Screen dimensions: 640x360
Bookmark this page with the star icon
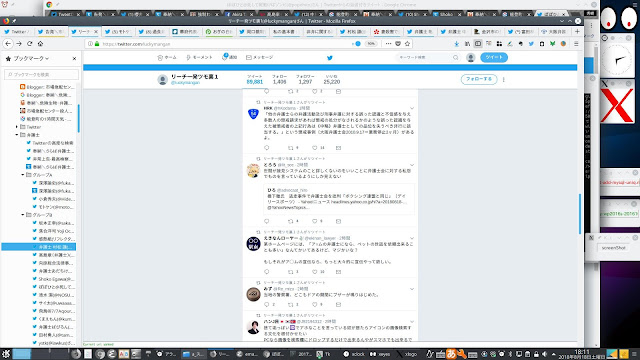click(x=407, y=44)
